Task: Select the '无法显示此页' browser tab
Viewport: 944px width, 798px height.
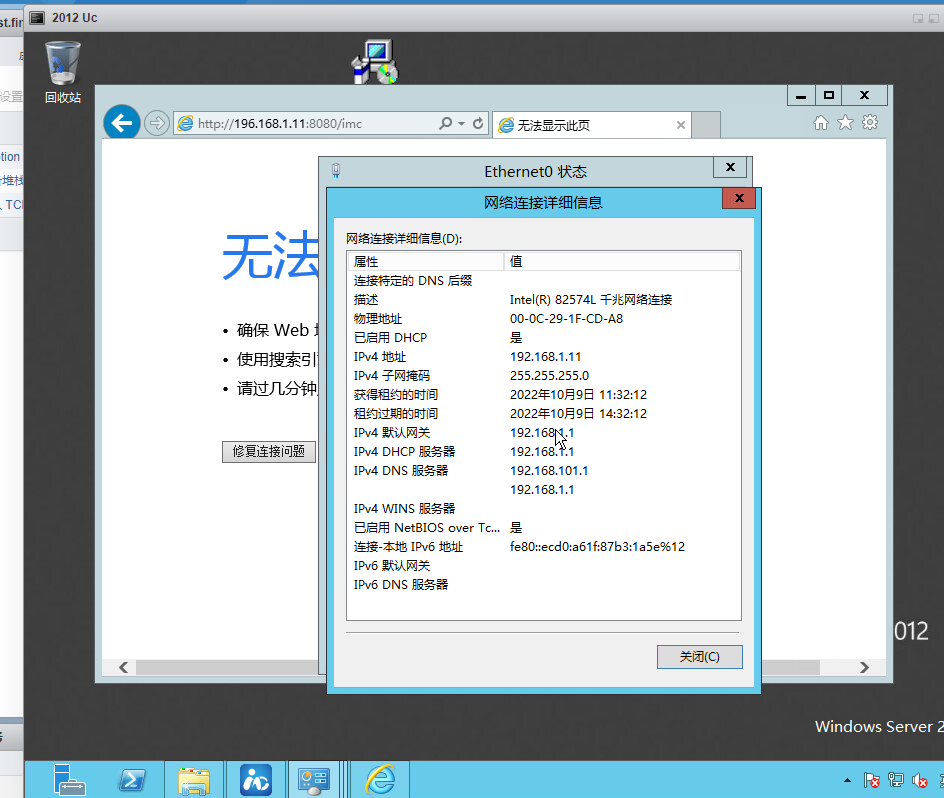Action: 592,125
